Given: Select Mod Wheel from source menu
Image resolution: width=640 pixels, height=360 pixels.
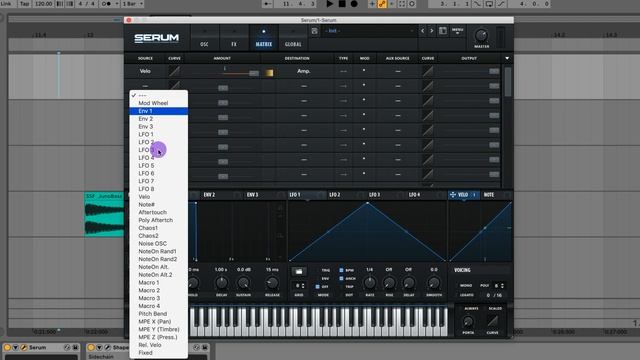Looking at the screenshot, I should pyautogui.click(x=158, y=103).
